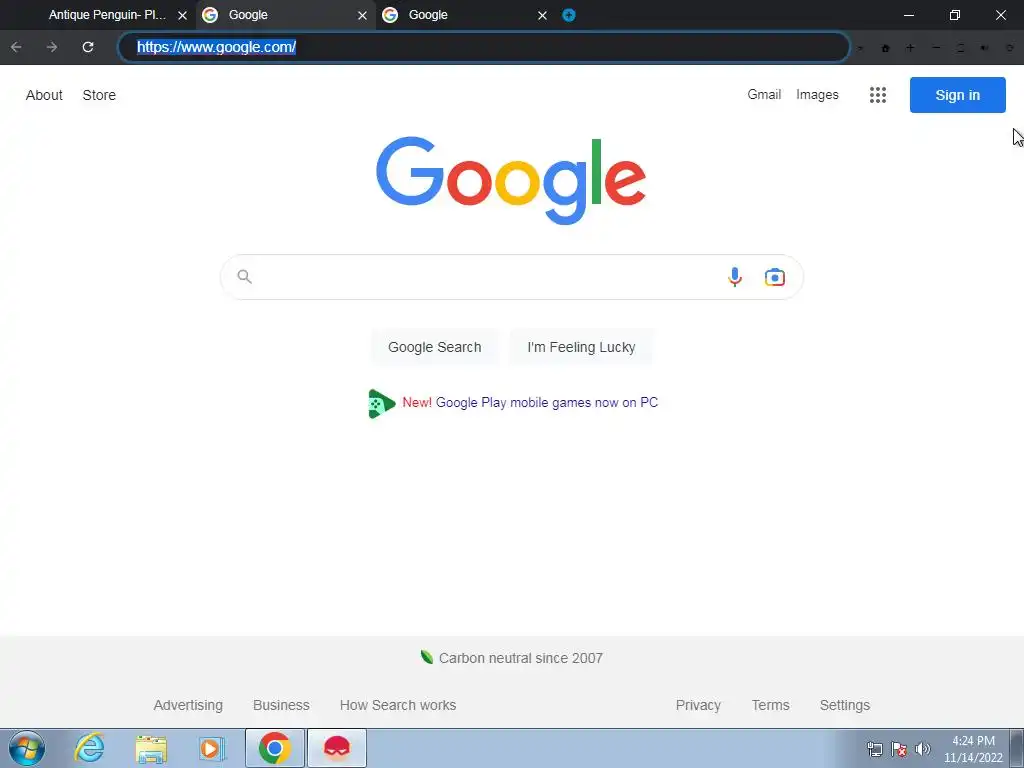Open the Advertising footer link
The image size is (1024, 768).
(x=188, y=705)
